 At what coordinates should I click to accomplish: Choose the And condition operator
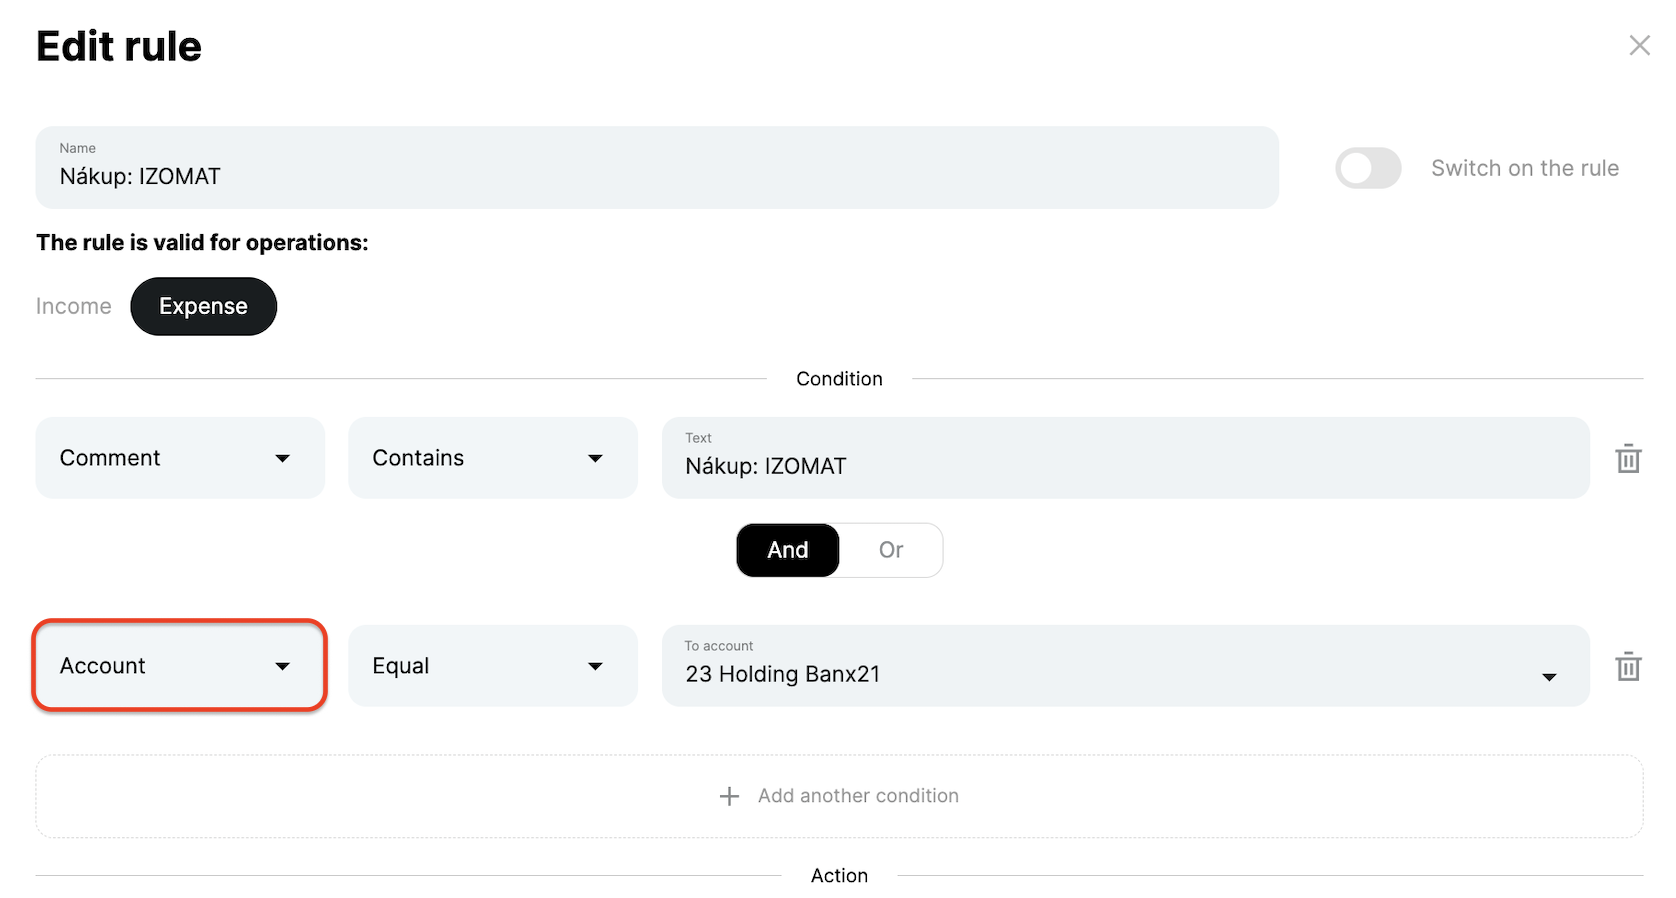[x=788, y=550]
